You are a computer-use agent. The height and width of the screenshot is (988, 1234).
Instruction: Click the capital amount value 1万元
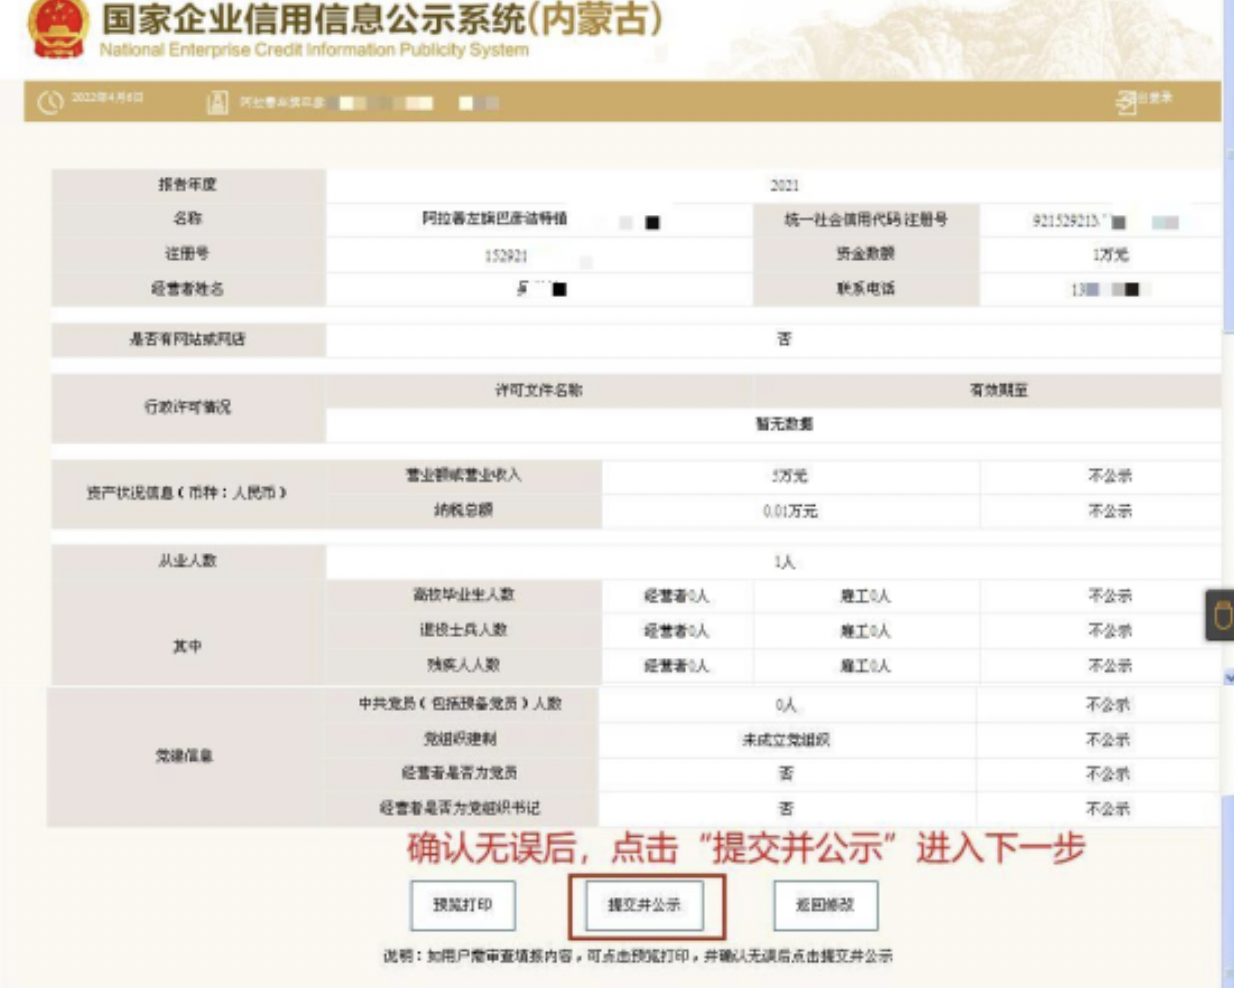click(x=1110, y=255)
